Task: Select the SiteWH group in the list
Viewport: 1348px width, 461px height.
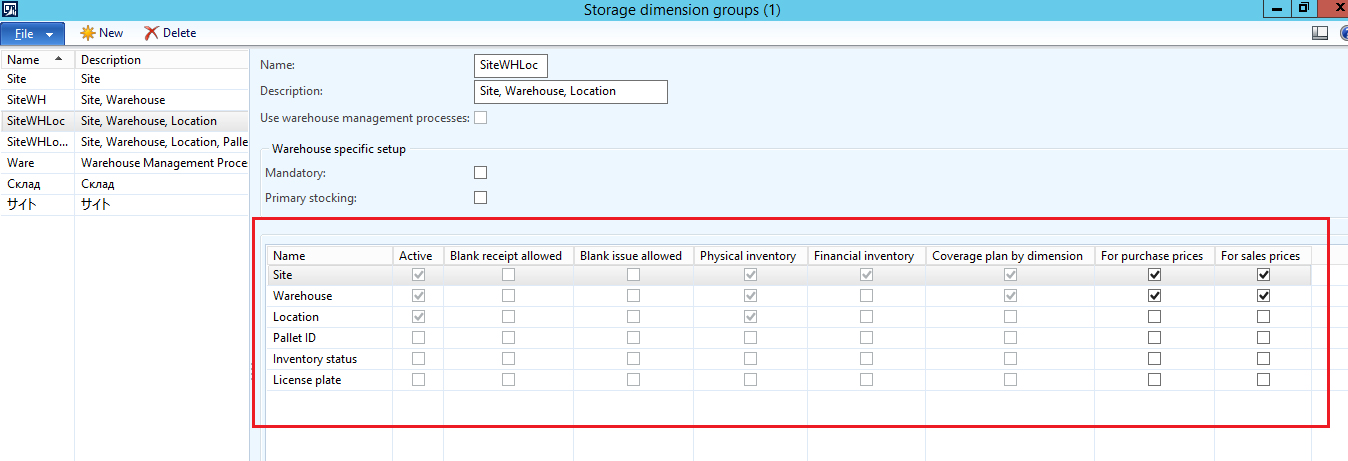Action: coord(26,100)
